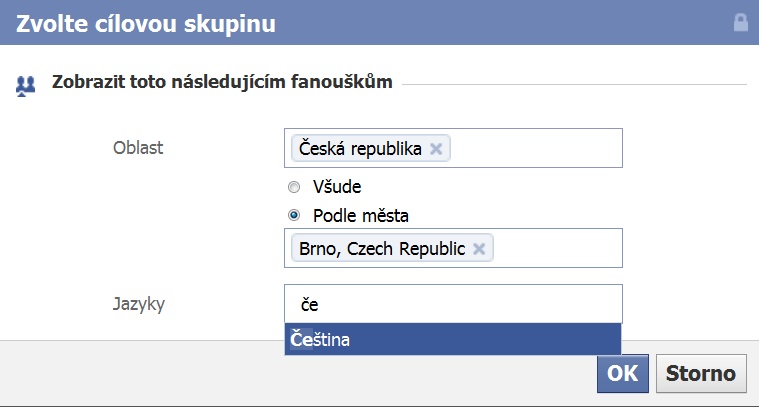Click the 'Oblast' field label

pos(138,148)
